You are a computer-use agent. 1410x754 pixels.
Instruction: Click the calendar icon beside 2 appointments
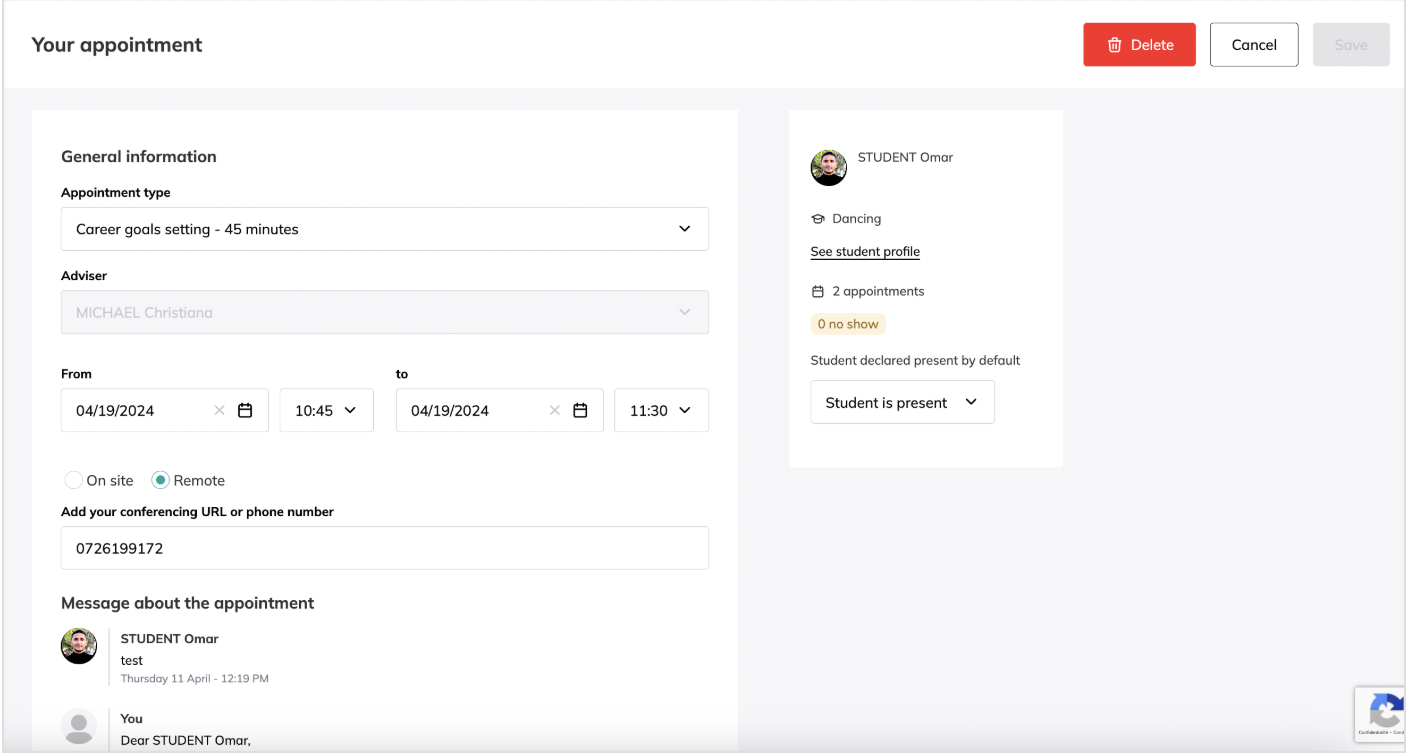[817, 292]
